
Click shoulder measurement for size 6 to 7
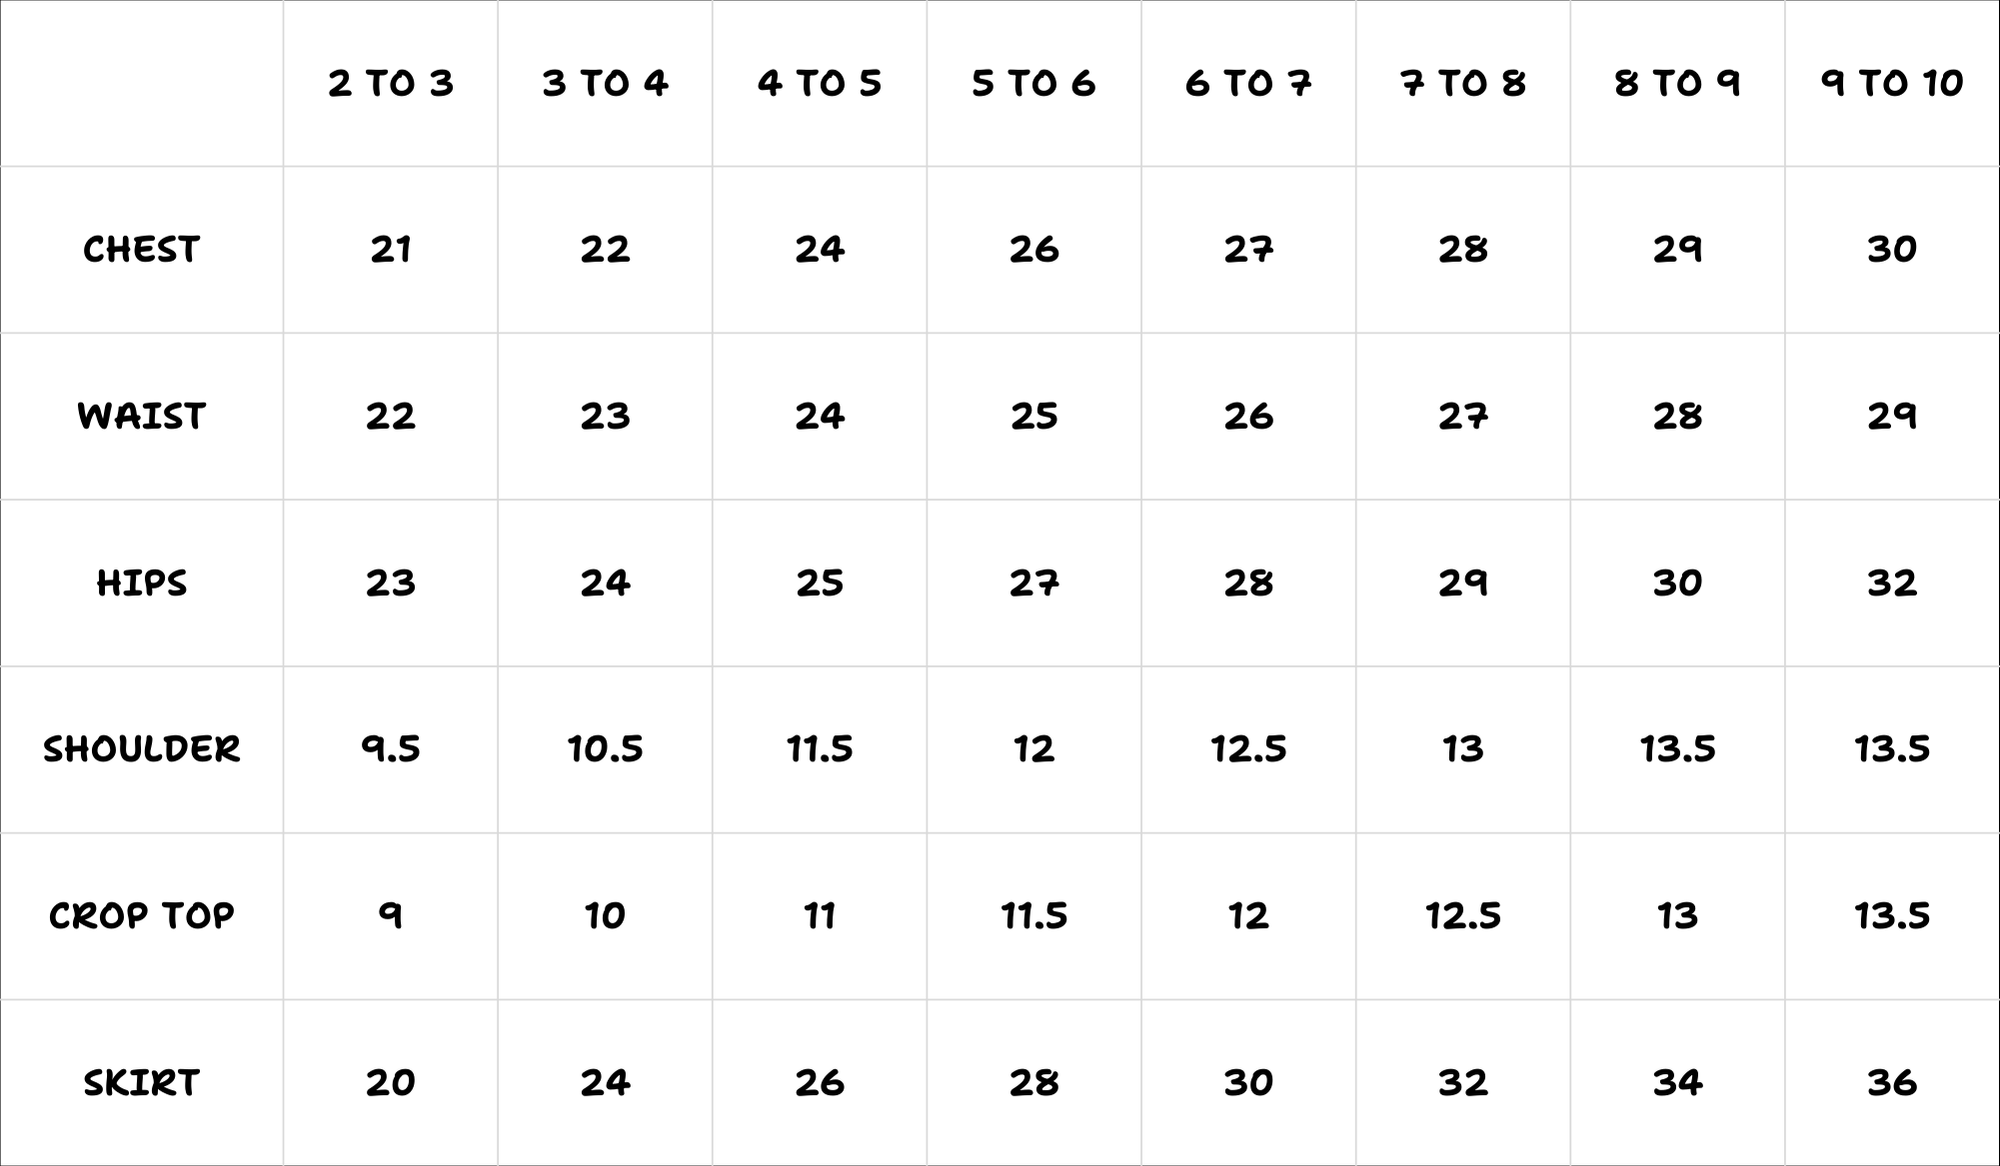point(1248,749)
